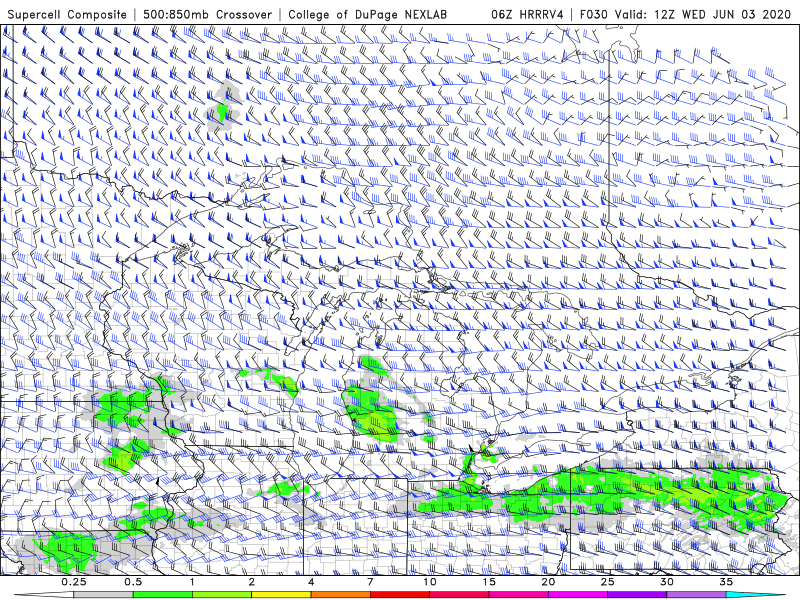
Task: Click the '500:850mb Crossover' header label
Action: click(x=207, y=14)
